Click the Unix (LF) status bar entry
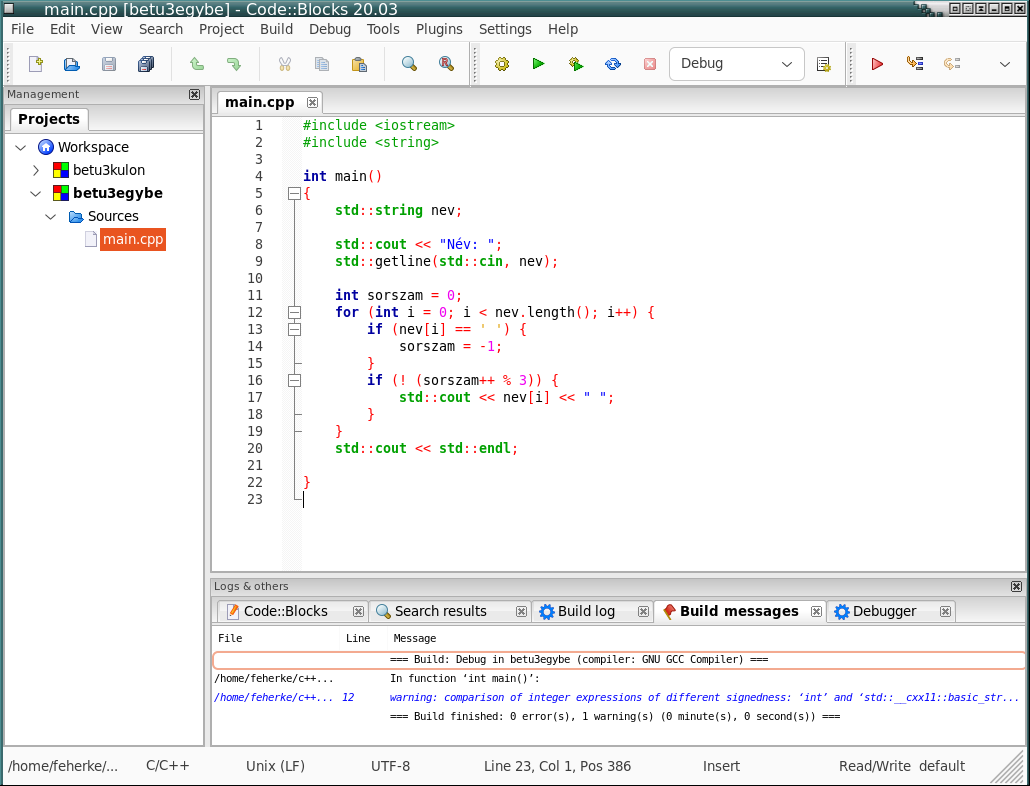The width and height of the screenshot is (1030, 786). pyautogui.click(x=275, y=766)
